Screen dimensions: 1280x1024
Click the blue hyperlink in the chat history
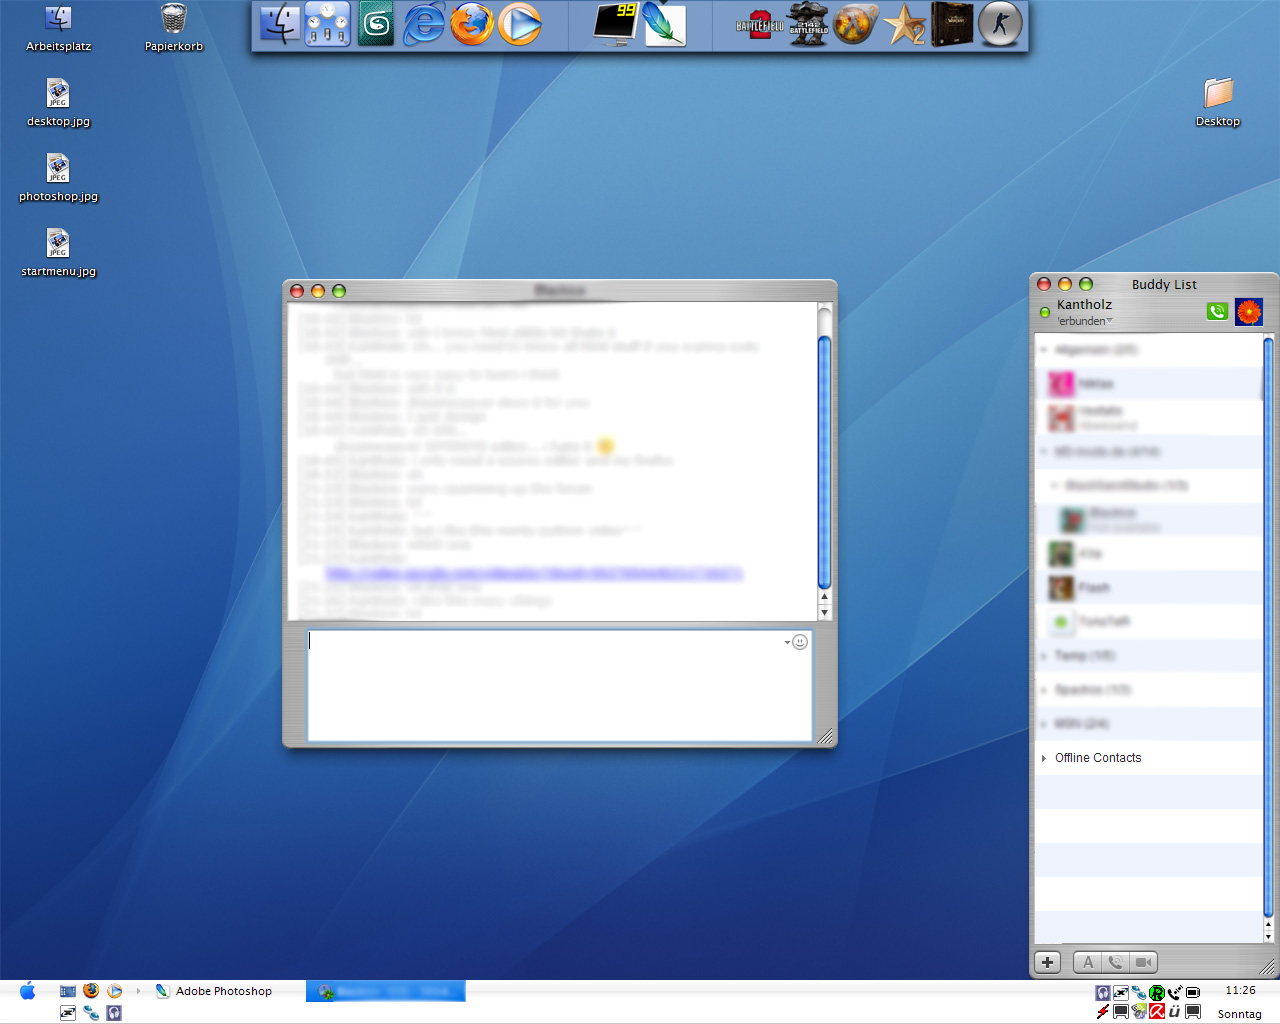[x=534, y=573]
